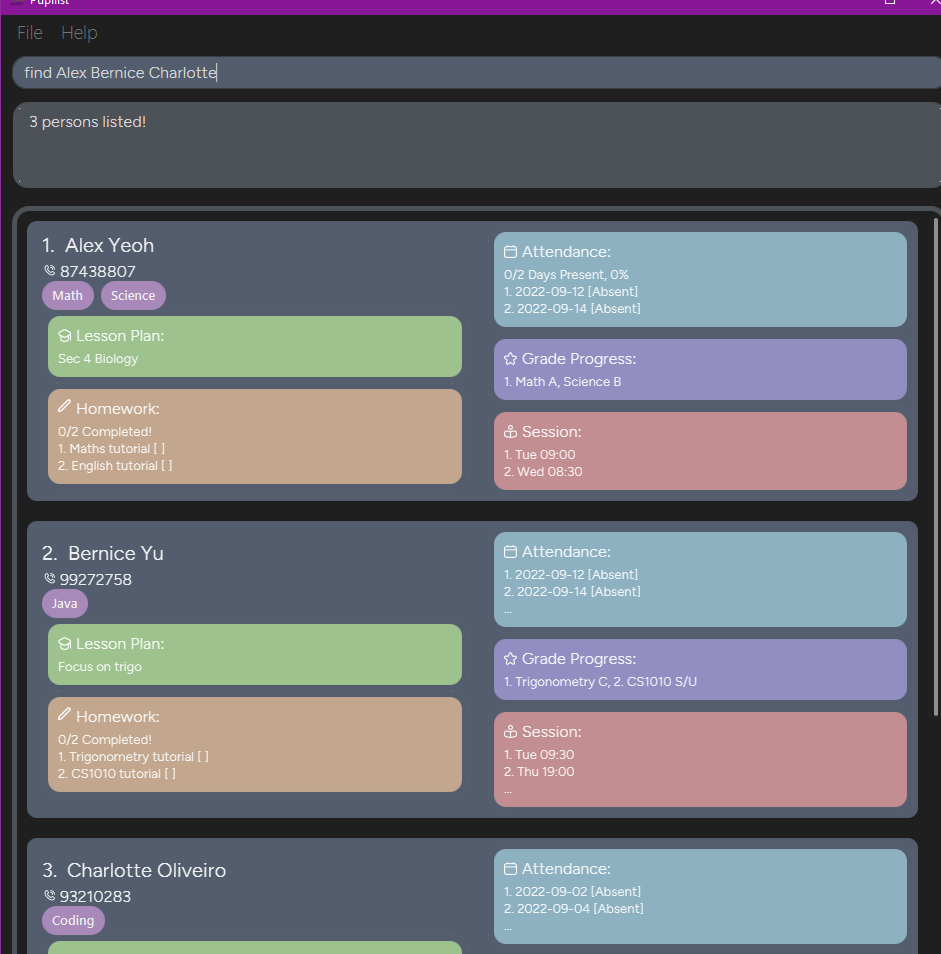Click the name Charlotte Oliveiro
Screen dimensions: 941x954
pyautogui.click(x=147, y=871)
